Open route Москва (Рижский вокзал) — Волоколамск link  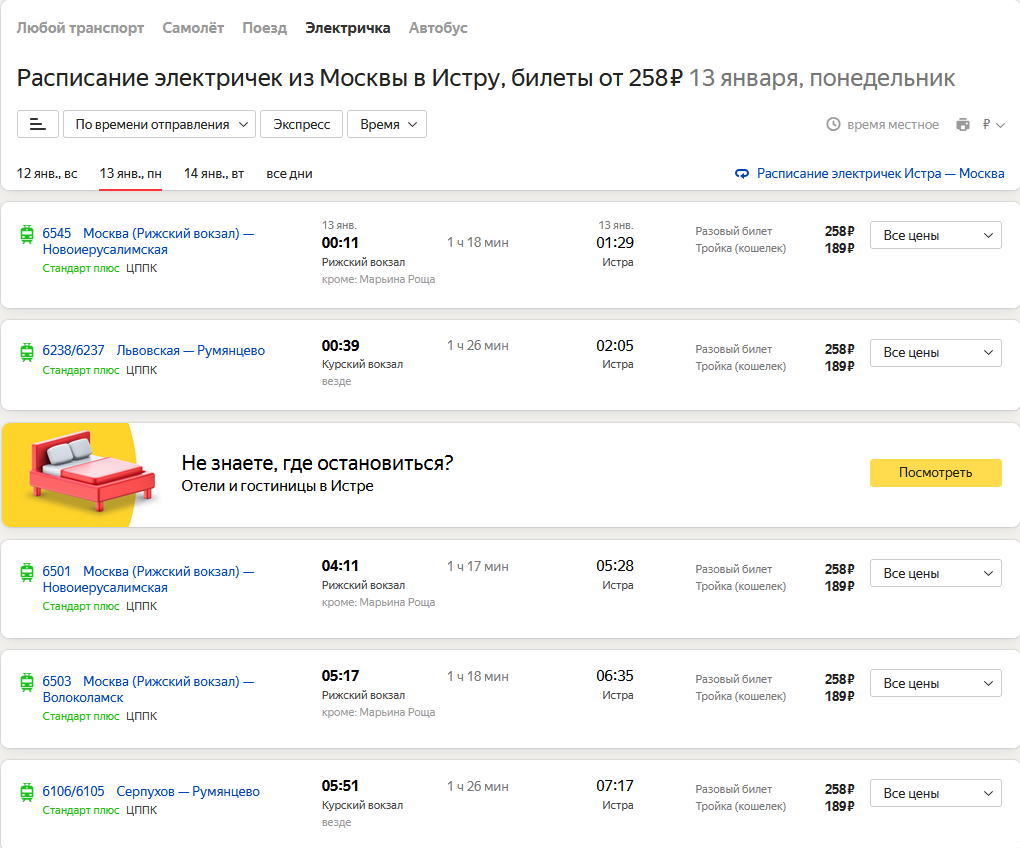pos(148,689)
